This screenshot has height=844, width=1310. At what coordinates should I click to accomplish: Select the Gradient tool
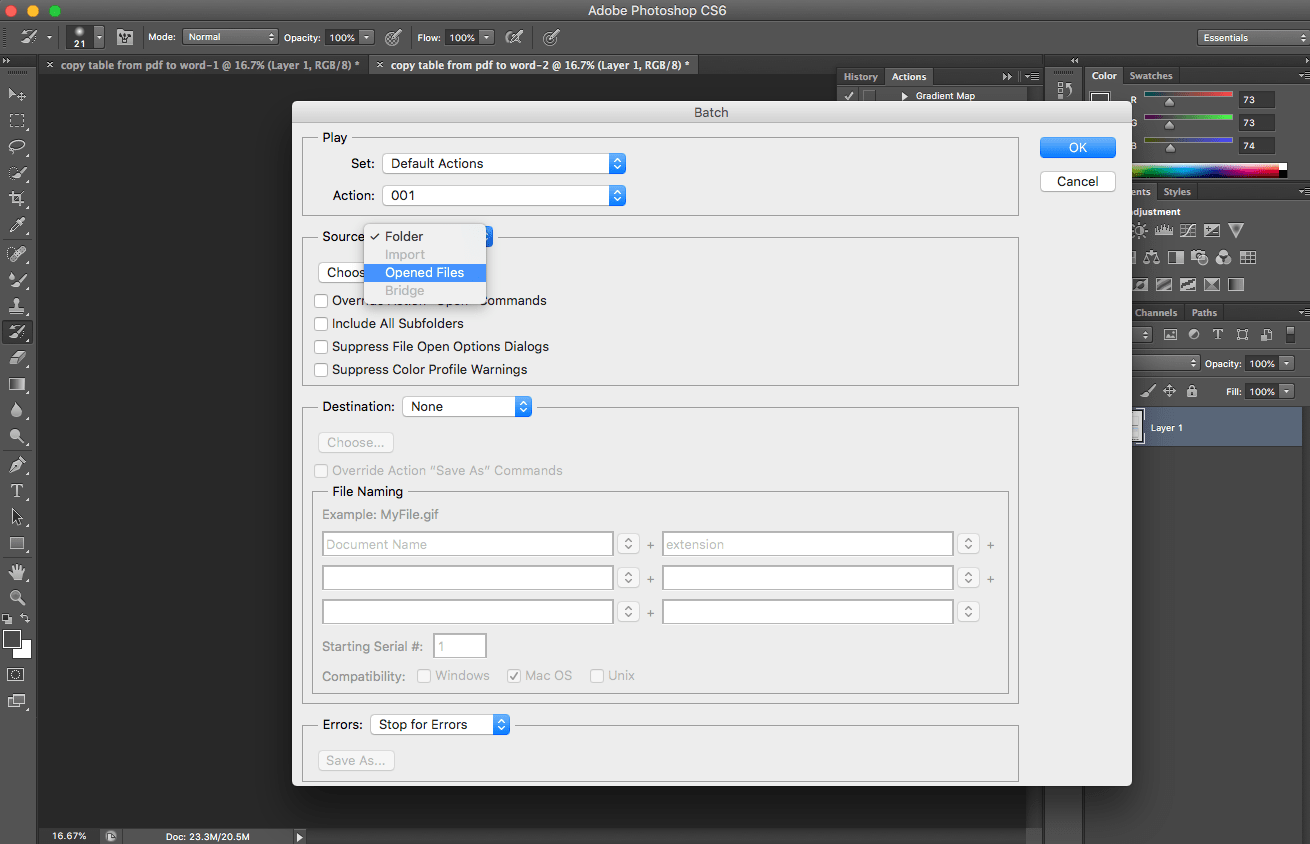pyautogui.click(x=17, y=384)
